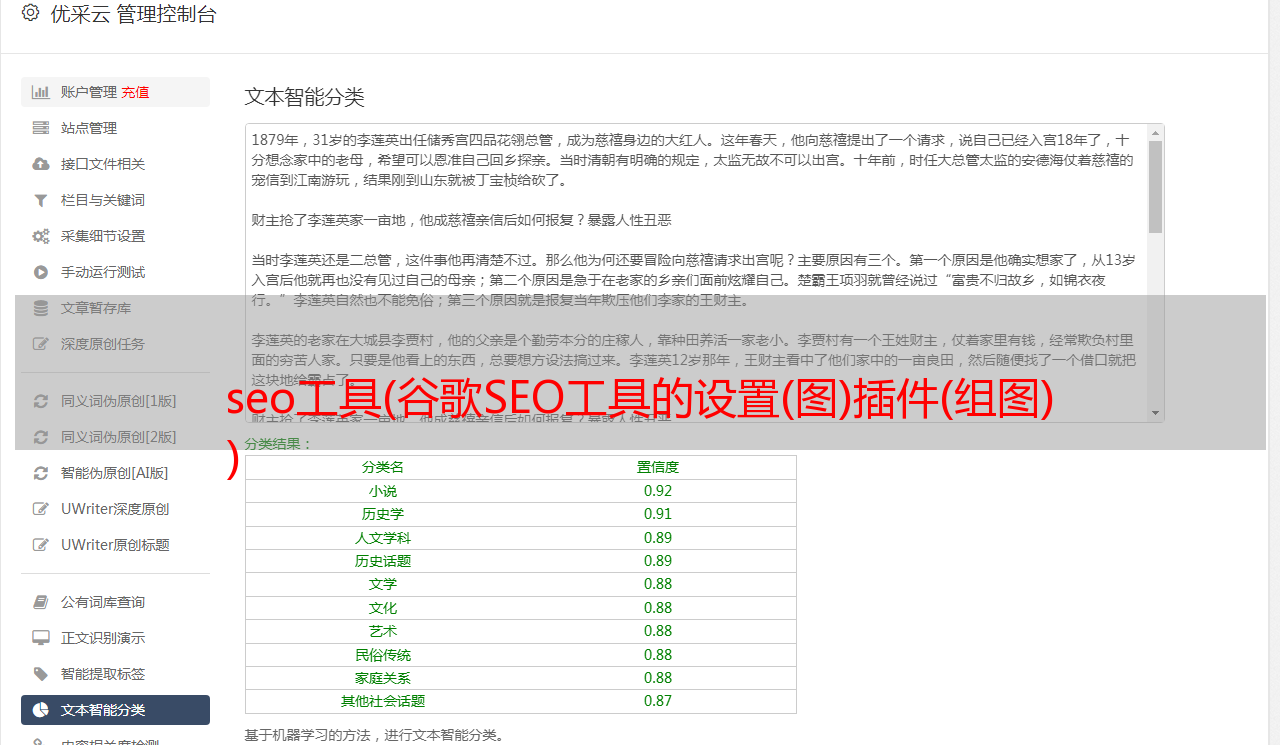Click the 其他社会话题 category cell
The width and height of the screenshot is (1280, 745).
click(383, 701)
